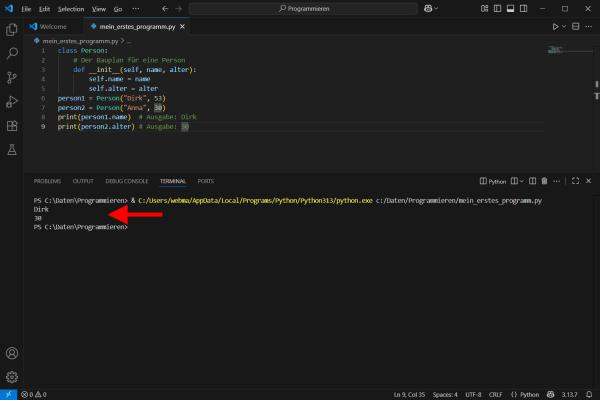
Task: Select the mein_erstes_programm.py editor tab
Action: [x=137, y=26]
